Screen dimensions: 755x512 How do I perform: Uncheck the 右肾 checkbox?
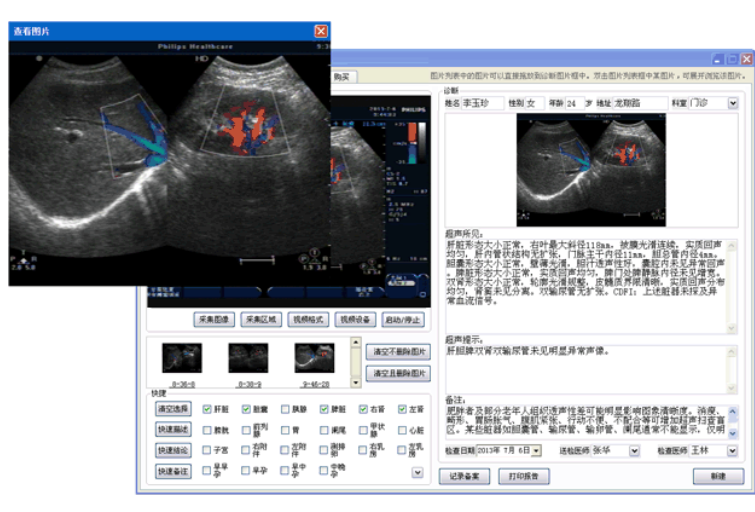pos(363,409)
